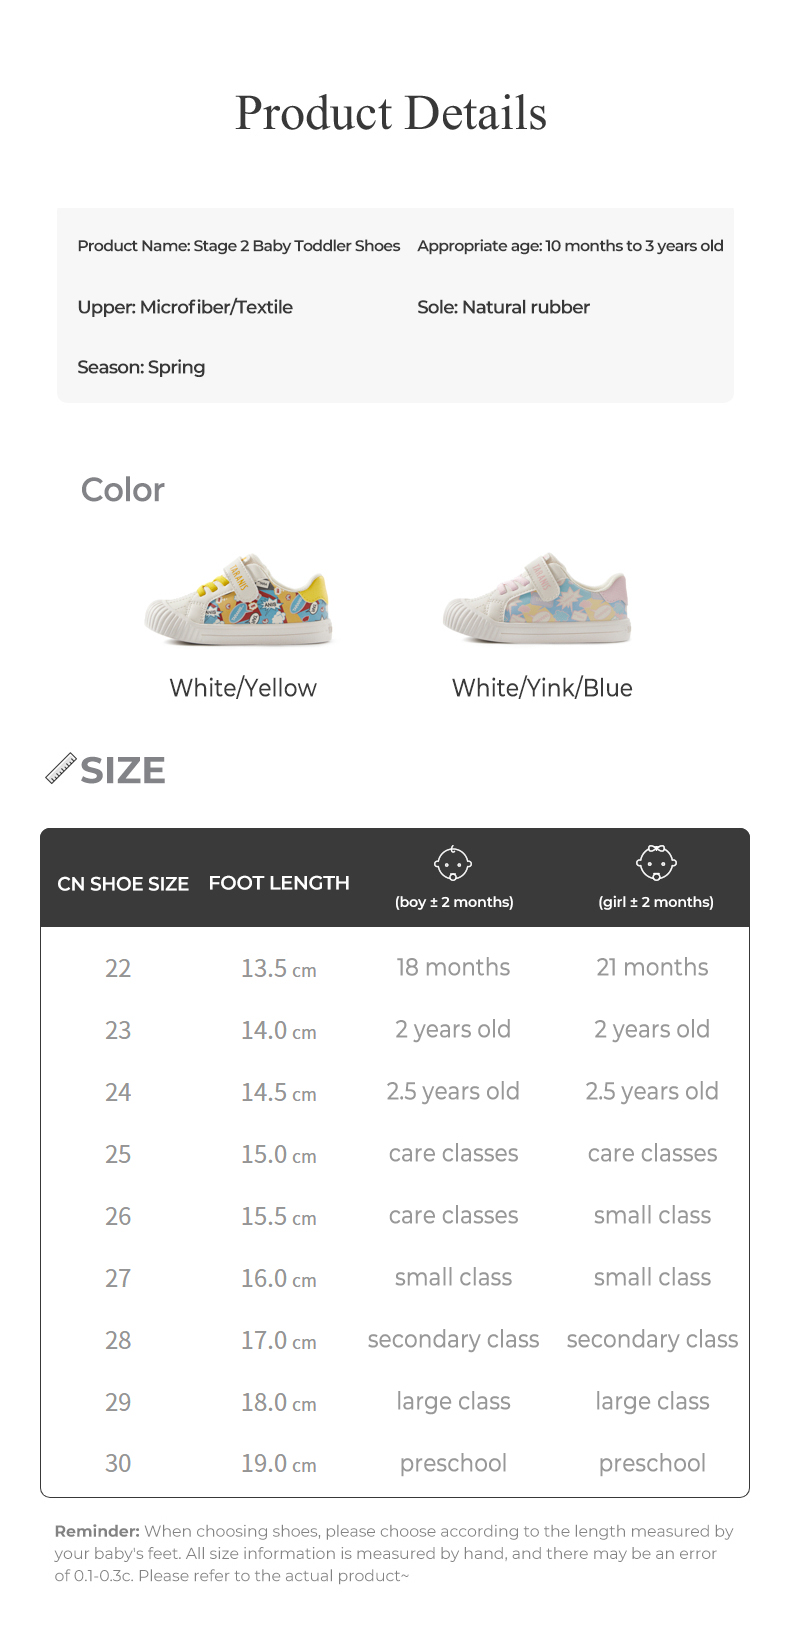Image resolution: width=790 pixels, height=1636 pixels.
Task: Click the Product Details heading
Action: point(391,113)
